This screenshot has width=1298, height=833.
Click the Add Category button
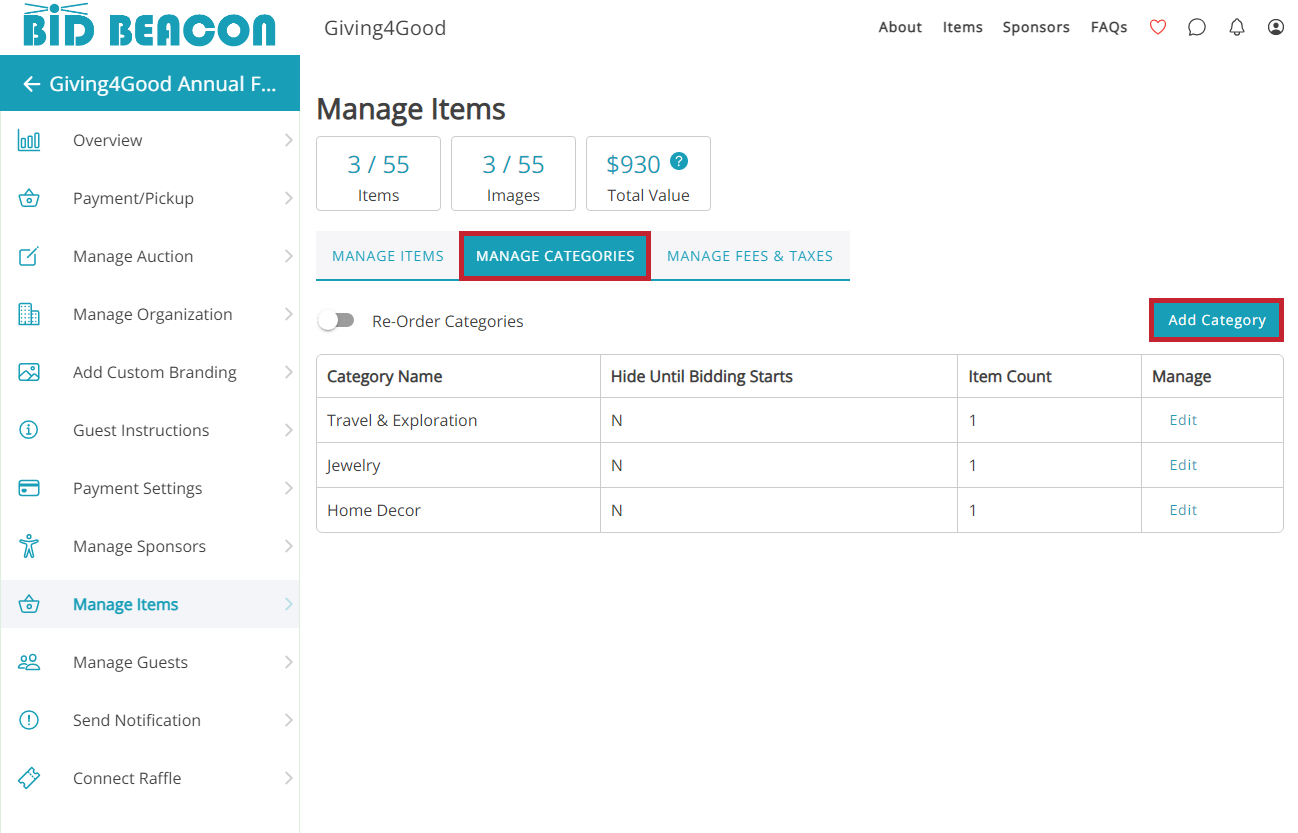click(x=1217, y=320)
